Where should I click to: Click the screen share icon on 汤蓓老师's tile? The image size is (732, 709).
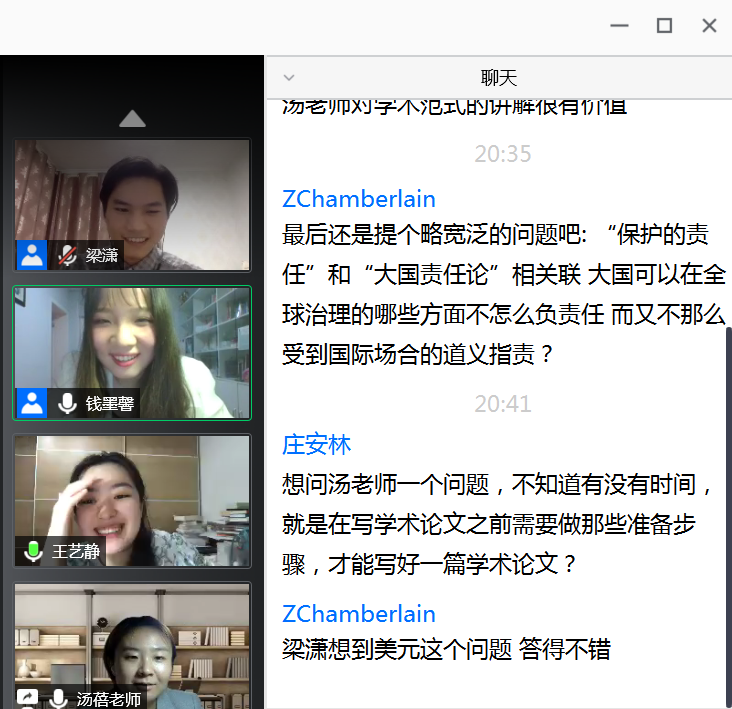[x=29, y=698]
